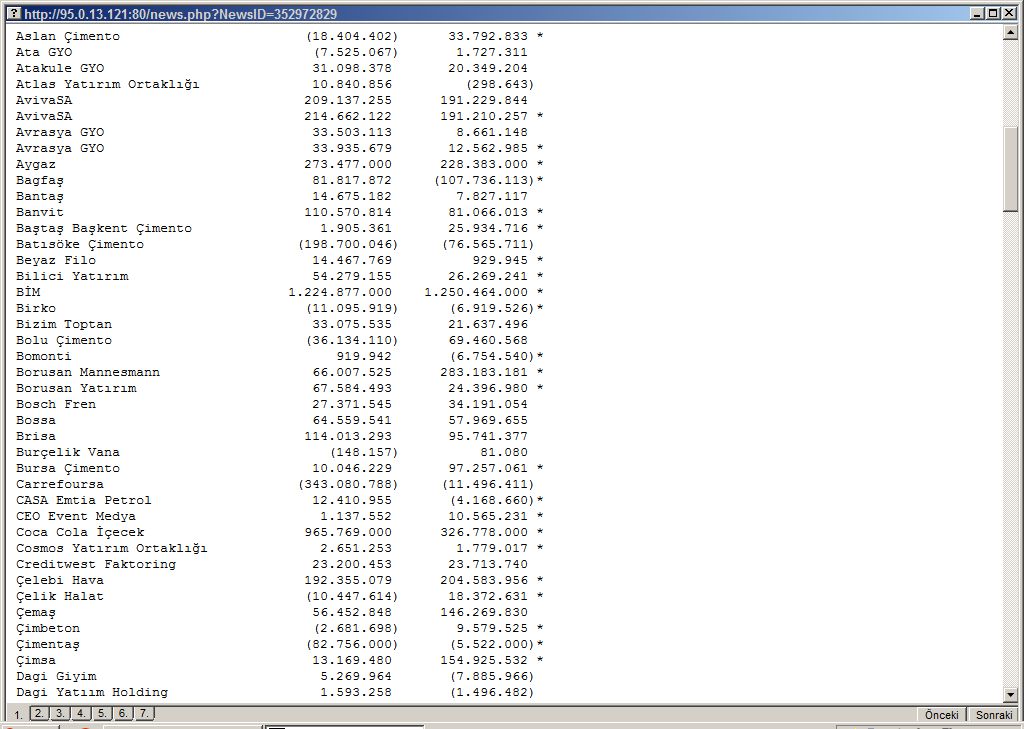Image resolution: width=1024 pixels, height=729 pixels.
Task: Jump to page tab 5.
Action: pyautogui.click(x=102, y=713)
